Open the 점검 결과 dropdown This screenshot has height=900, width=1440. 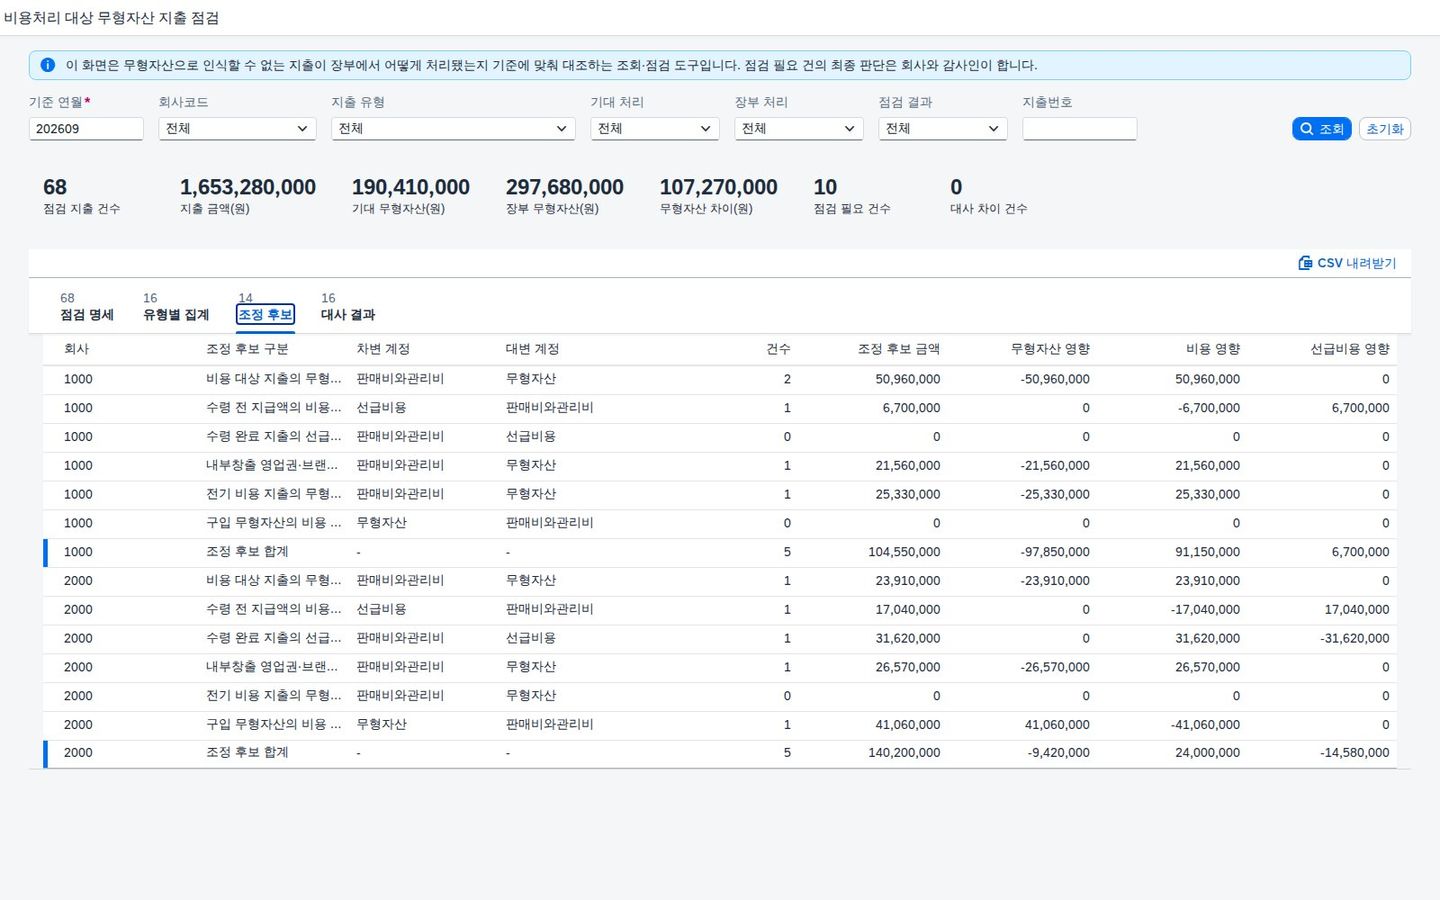pyautogui.click(x=943, y=129)
